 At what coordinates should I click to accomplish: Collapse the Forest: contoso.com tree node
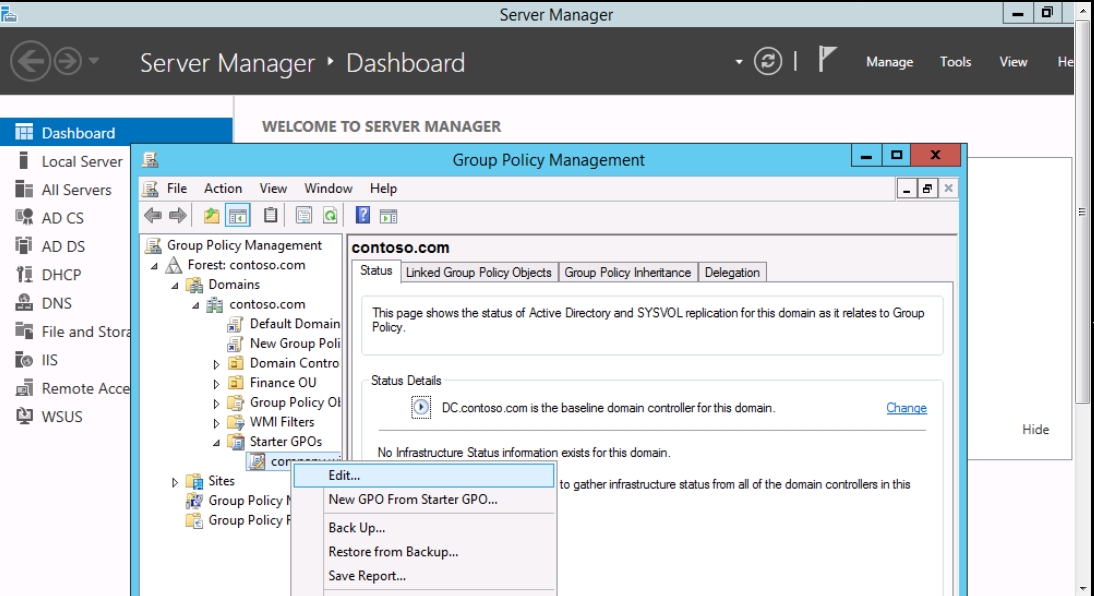(x=154, y=266)
